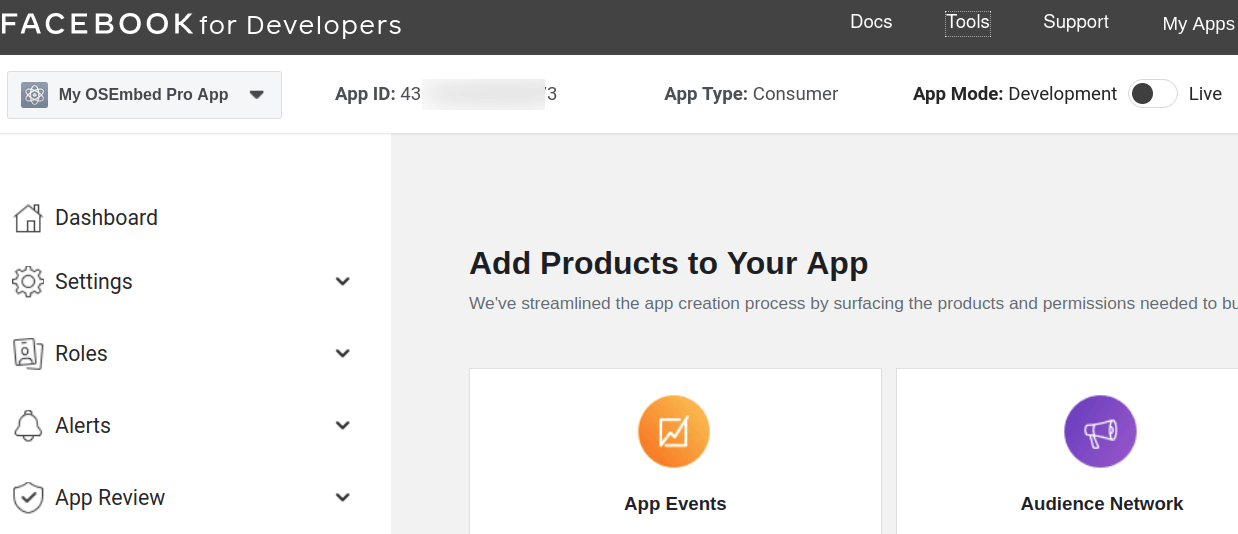Click the orange App Events icon

[674, 432]
